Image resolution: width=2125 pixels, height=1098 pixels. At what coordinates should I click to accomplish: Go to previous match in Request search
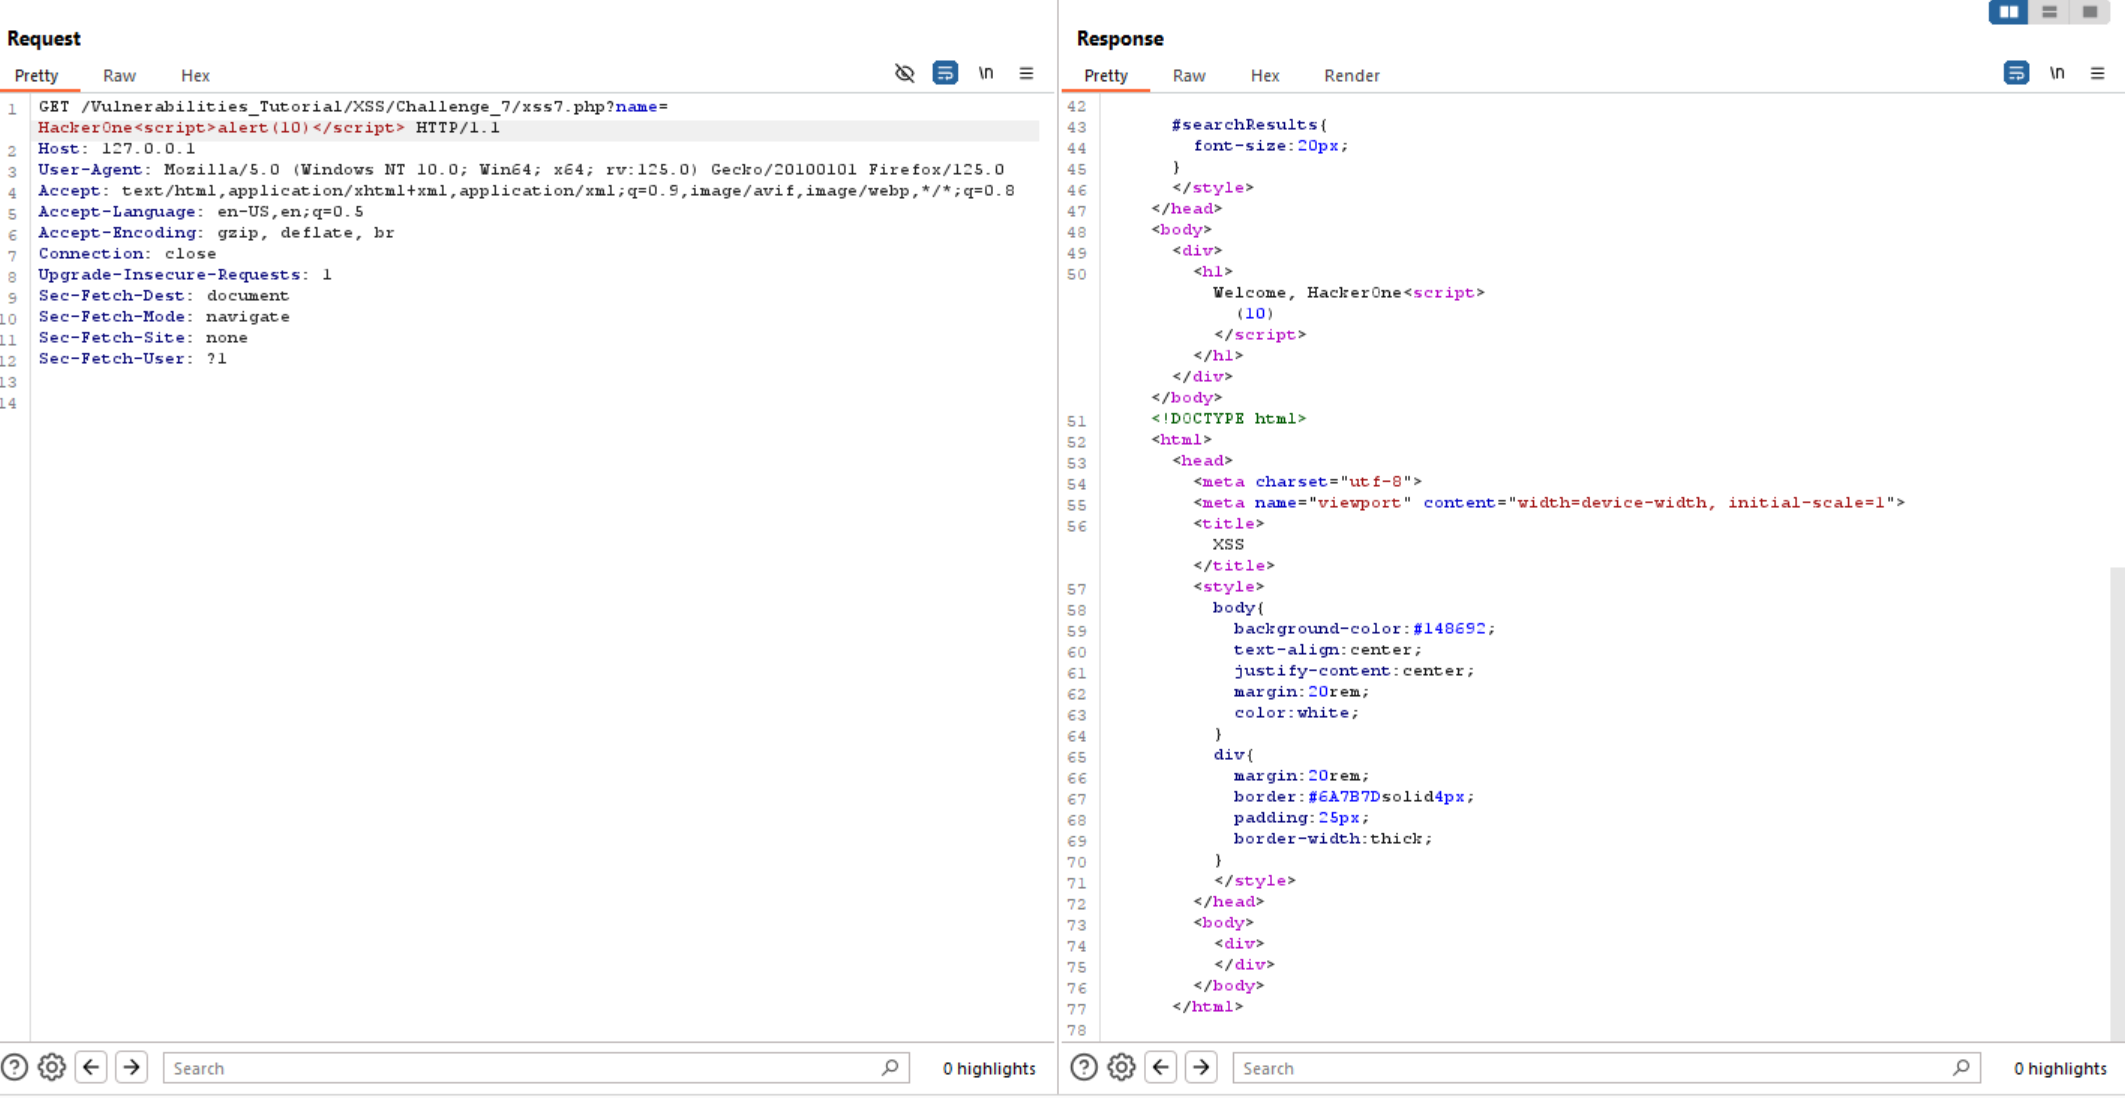[91, 1068]
